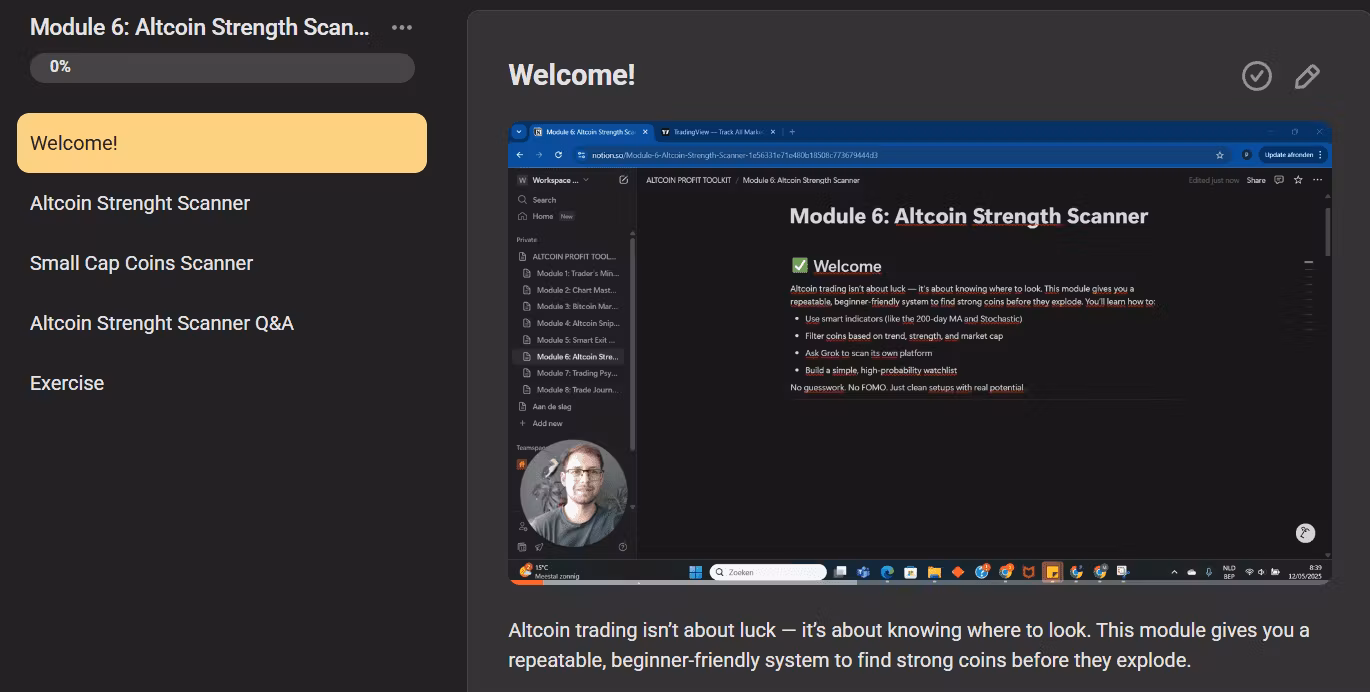Open the Altcoin Strenght Scanner lesson
Screen dimensions: 1370x692
[140, 203]
